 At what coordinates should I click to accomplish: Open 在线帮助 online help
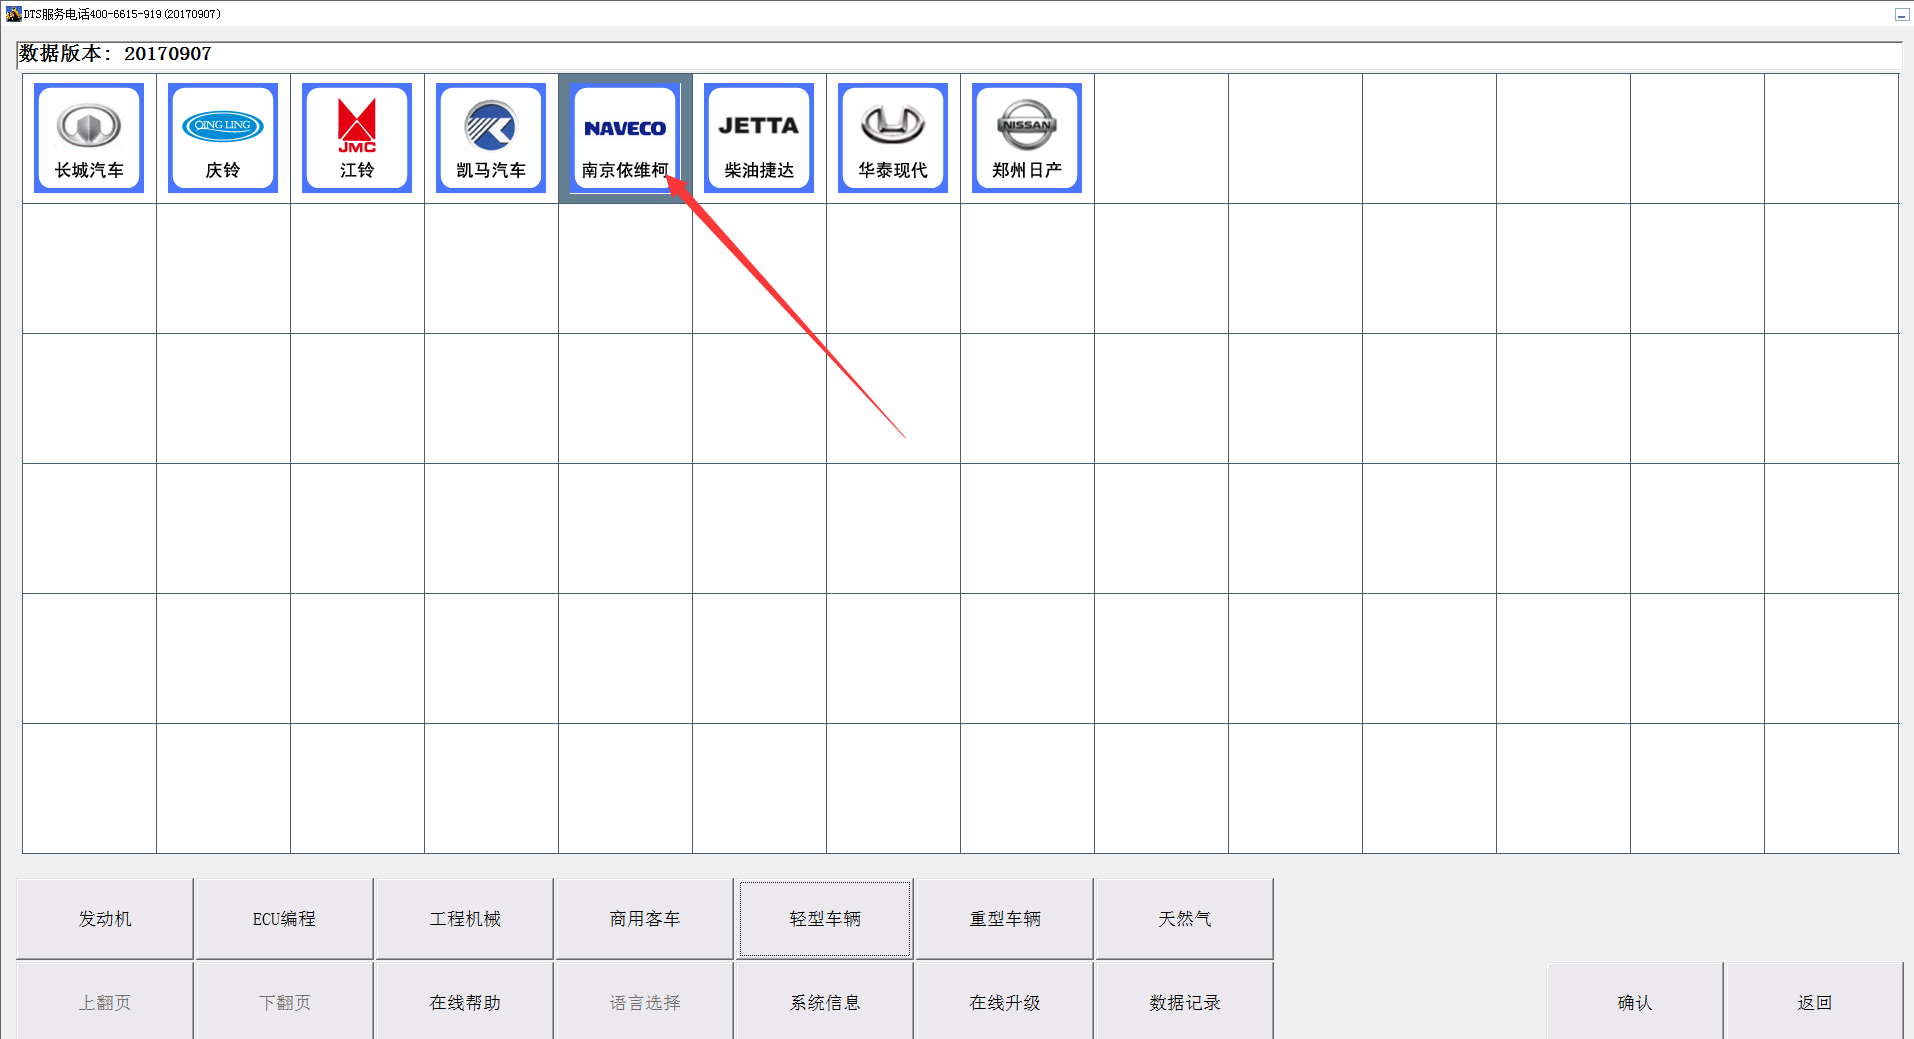click(x=465, y=1002)
